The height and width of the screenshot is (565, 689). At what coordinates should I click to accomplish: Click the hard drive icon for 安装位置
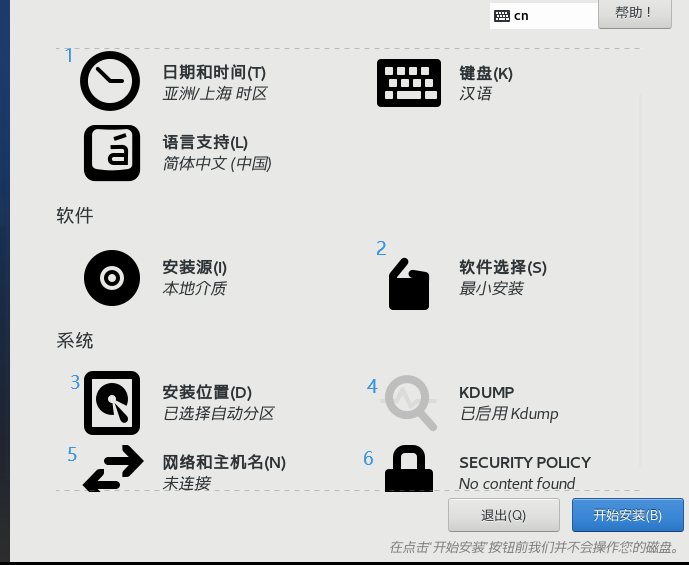tap(111, 403)
